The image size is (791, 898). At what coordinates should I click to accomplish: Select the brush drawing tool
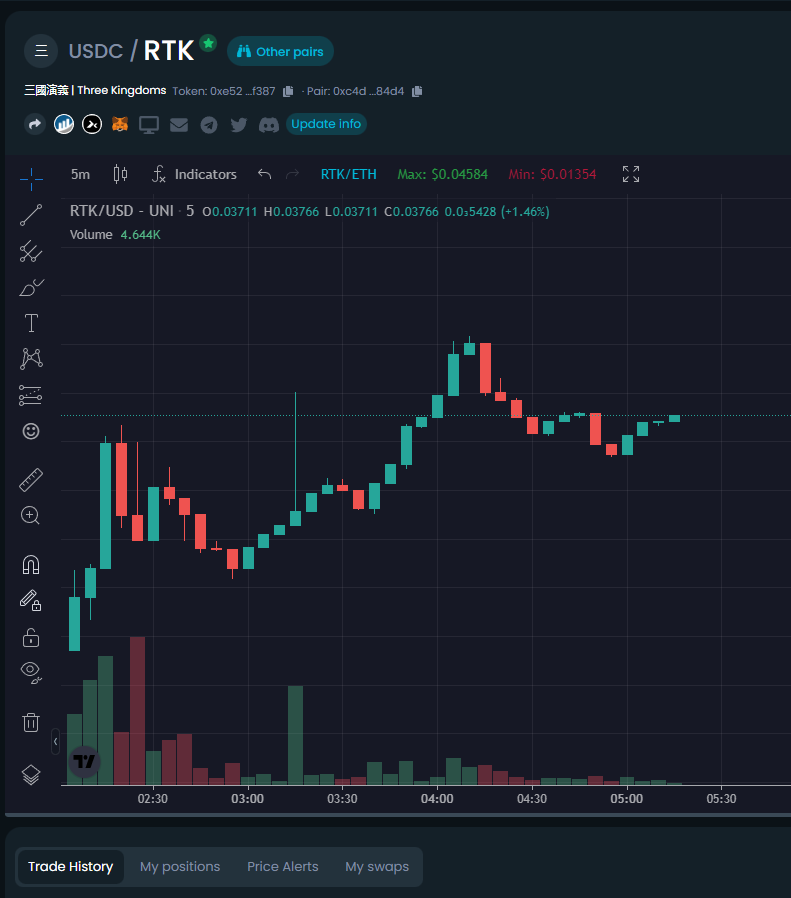pyautogui.click(x=31, y=287)
